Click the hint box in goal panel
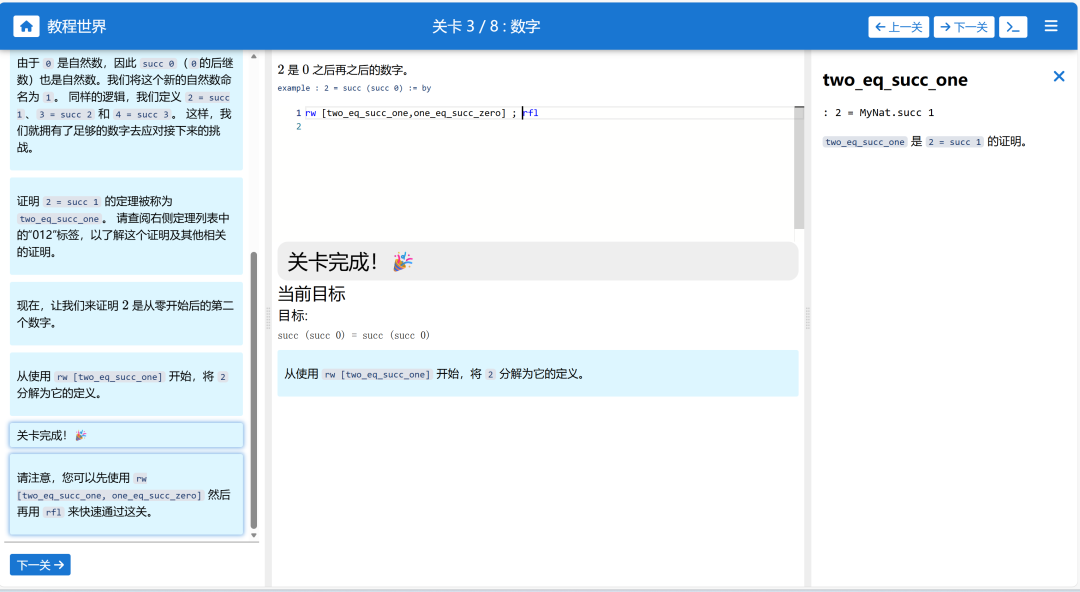This screenshot has height=592, width=1080. point(538,374)
